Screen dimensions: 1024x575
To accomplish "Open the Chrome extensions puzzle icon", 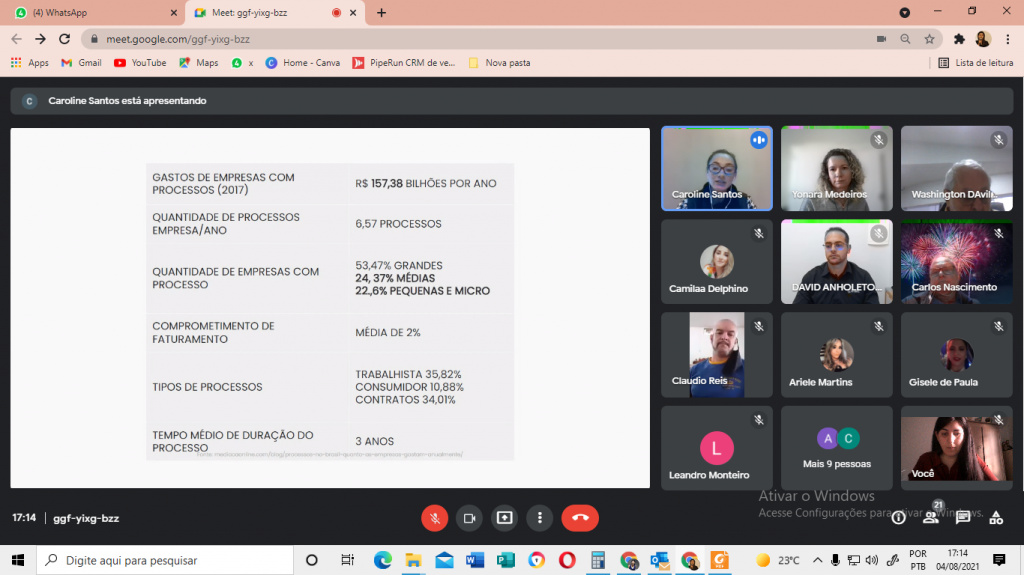I will [959, 39].
